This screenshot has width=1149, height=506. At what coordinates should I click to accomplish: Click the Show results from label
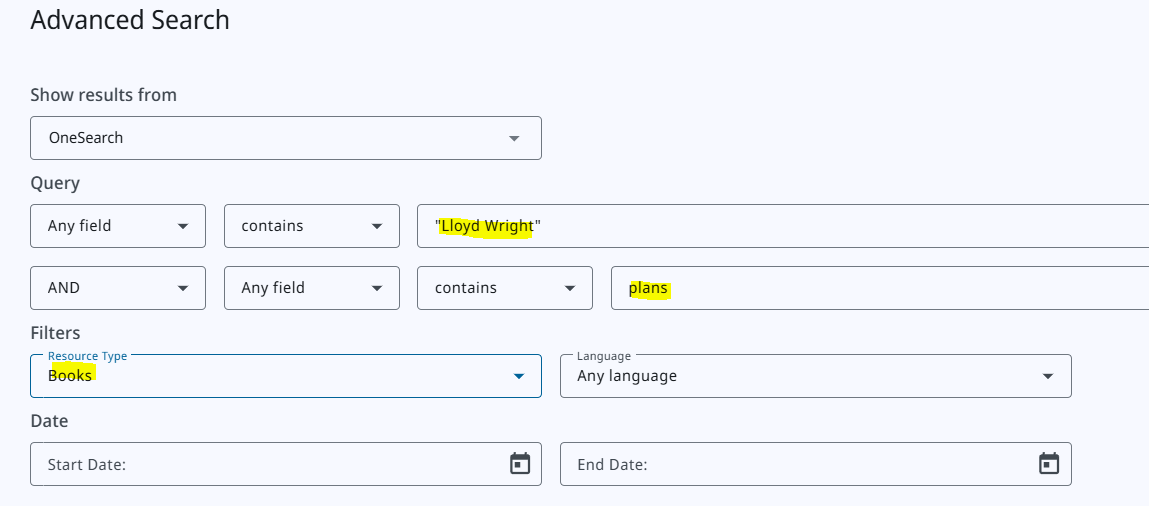tap(103, 95)
